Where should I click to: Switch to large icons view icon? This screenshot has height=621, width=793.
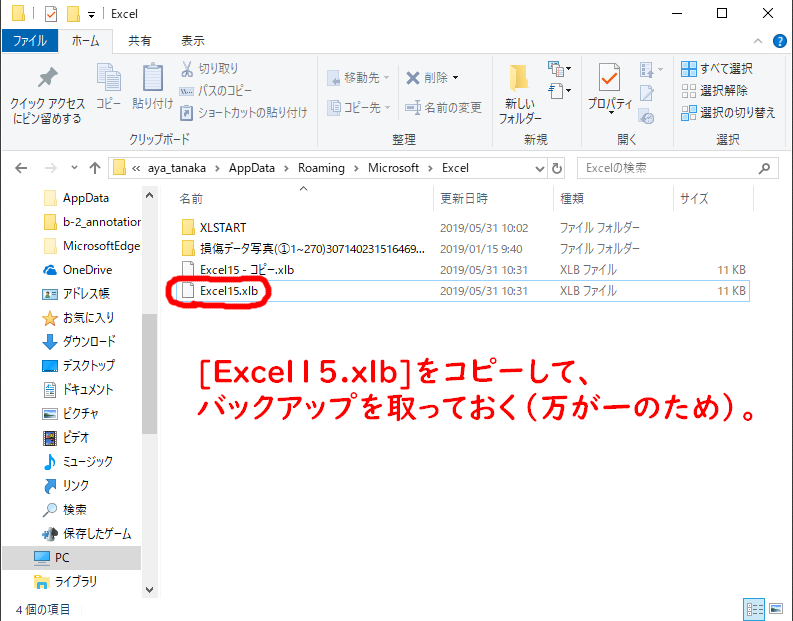[776, 609]
